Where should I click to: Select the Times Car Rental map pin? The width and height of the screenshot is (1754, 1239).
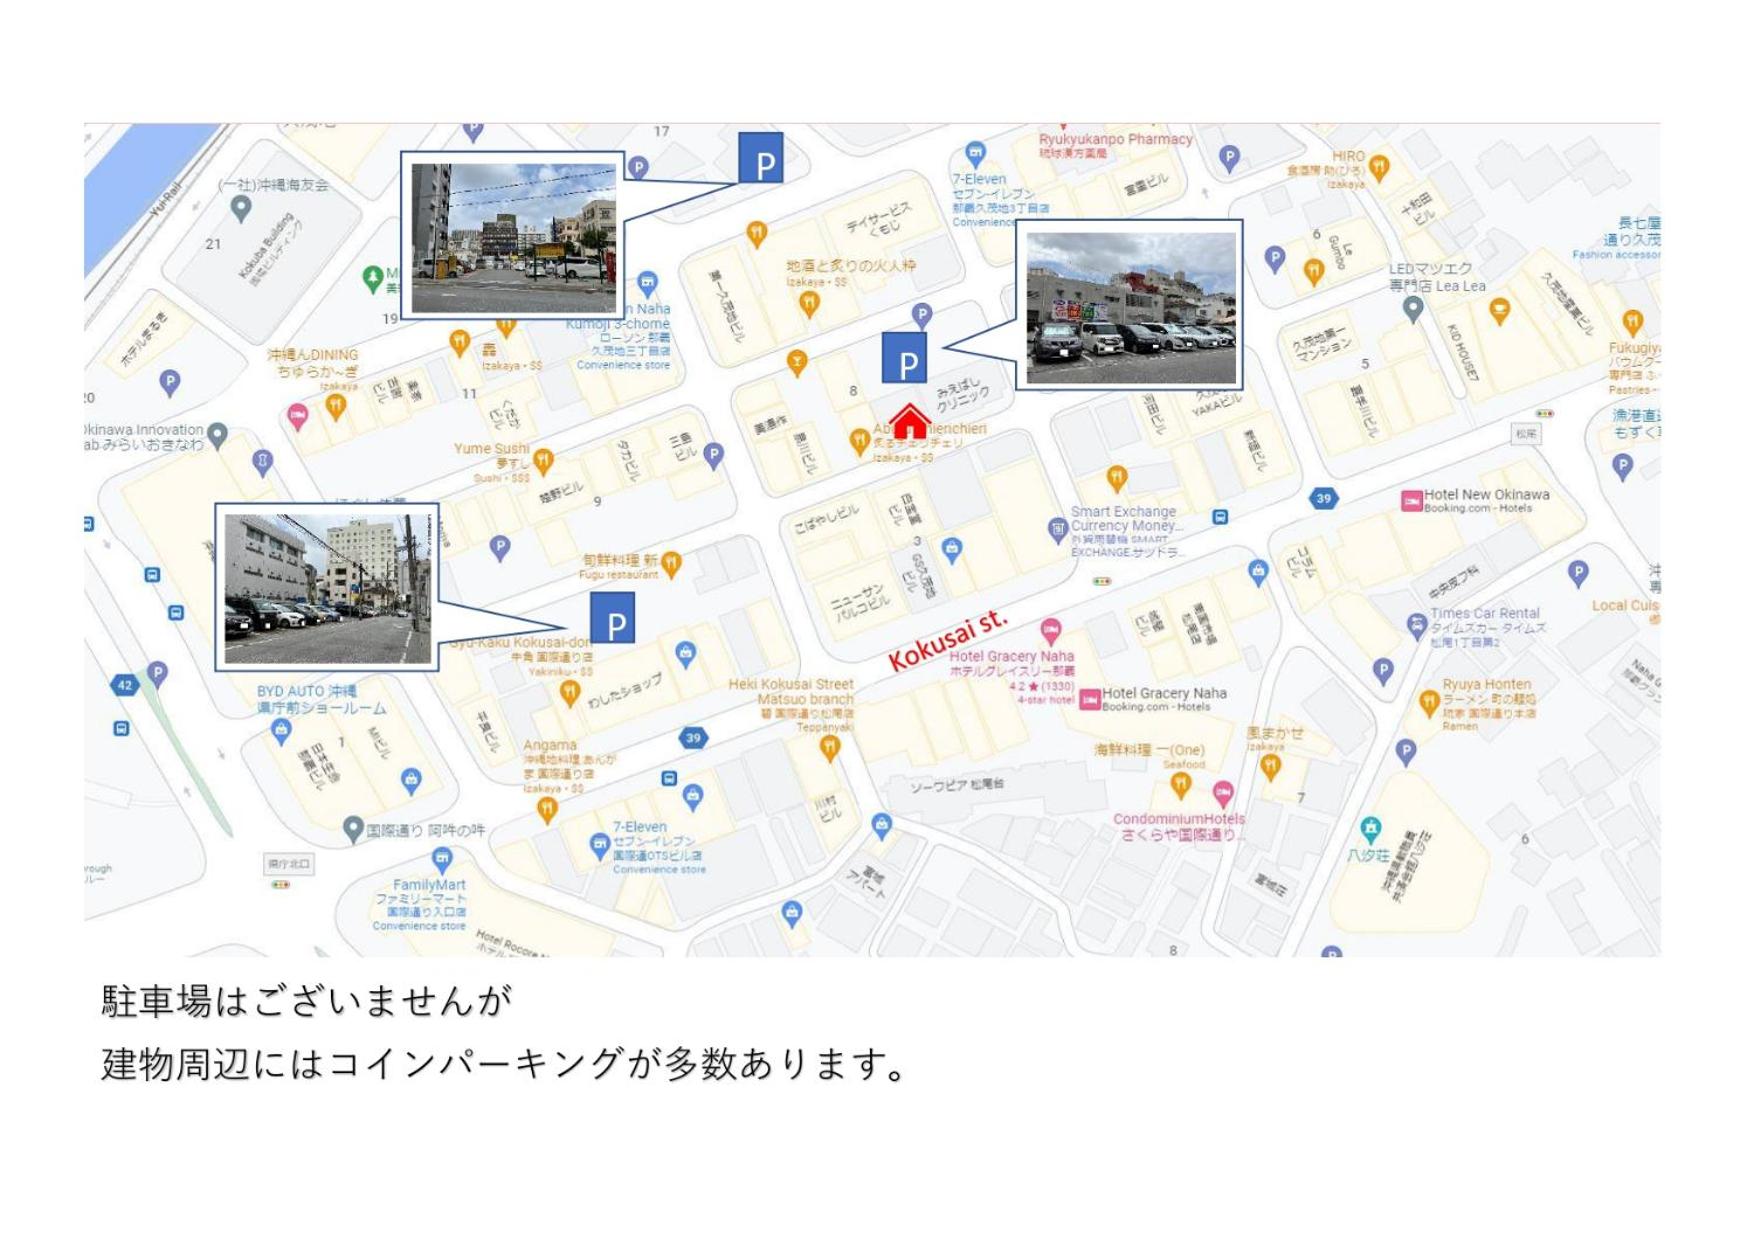click(x=1416, y=627)
